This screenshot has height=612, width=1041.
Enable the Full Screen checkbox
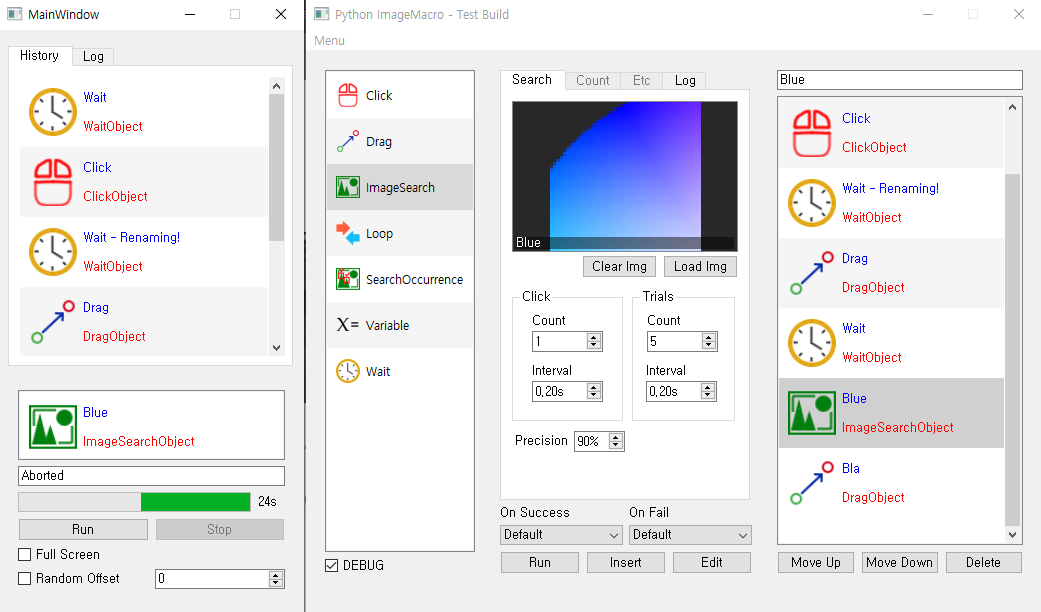point(25,554)
